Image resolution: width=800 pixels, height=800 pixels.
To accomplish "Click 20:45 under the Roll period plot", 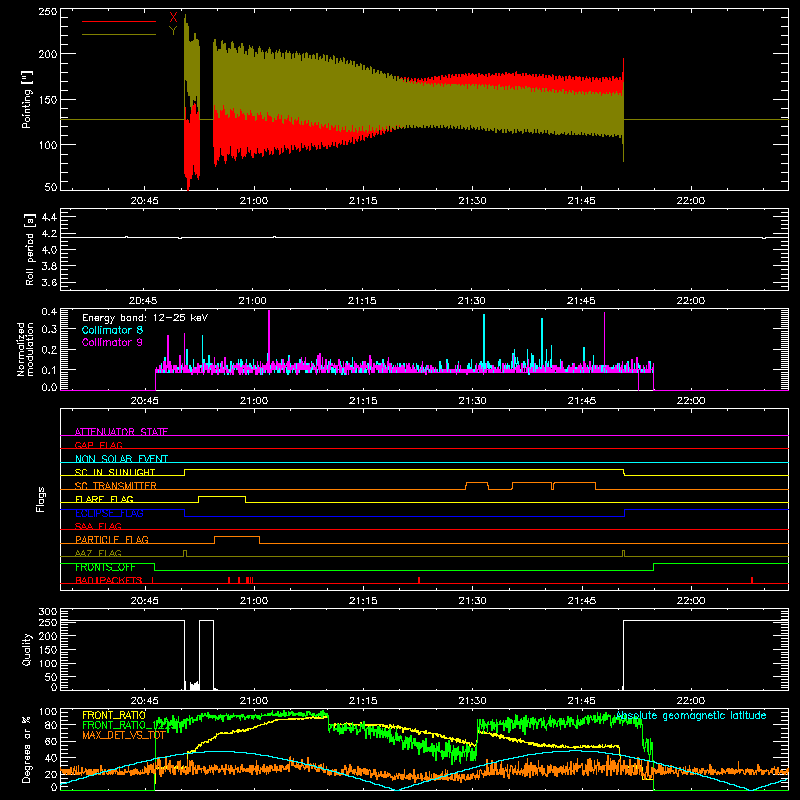I will (143, 301).
